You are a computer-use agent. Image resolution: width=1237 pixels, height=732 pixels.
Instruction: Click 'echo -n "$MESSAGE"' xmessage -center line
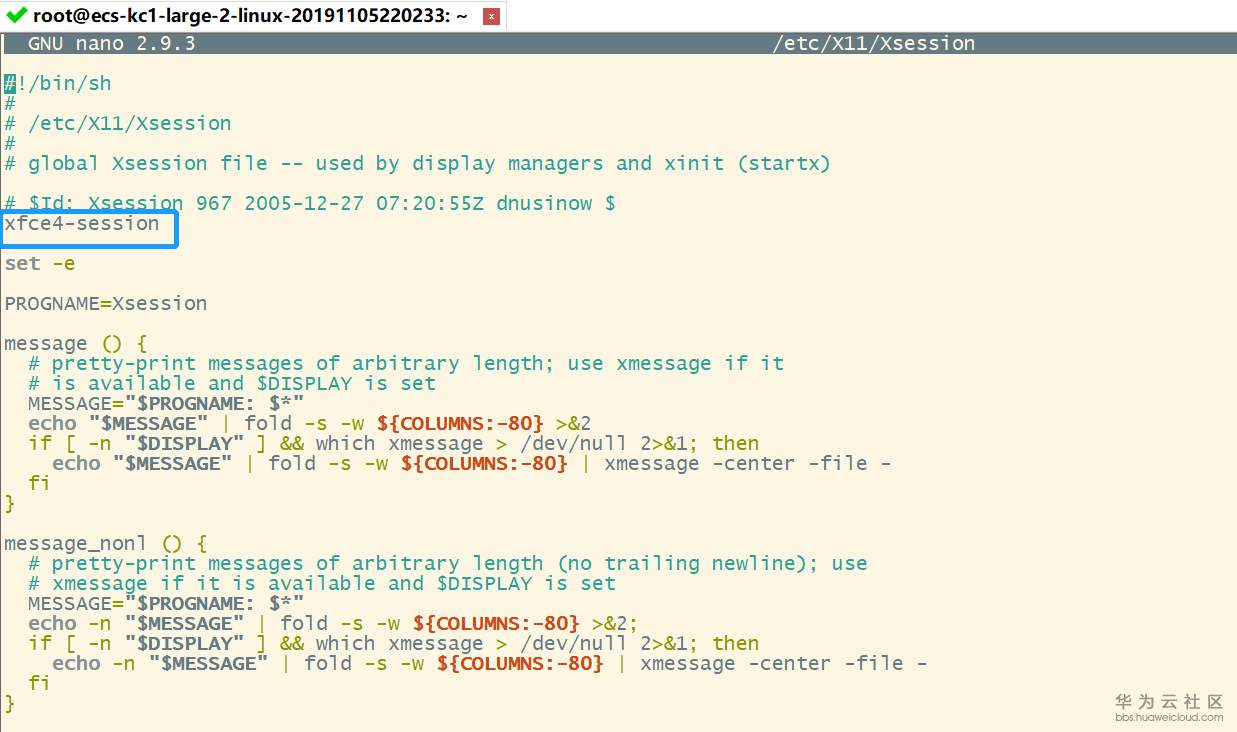[x=490, y=663]
